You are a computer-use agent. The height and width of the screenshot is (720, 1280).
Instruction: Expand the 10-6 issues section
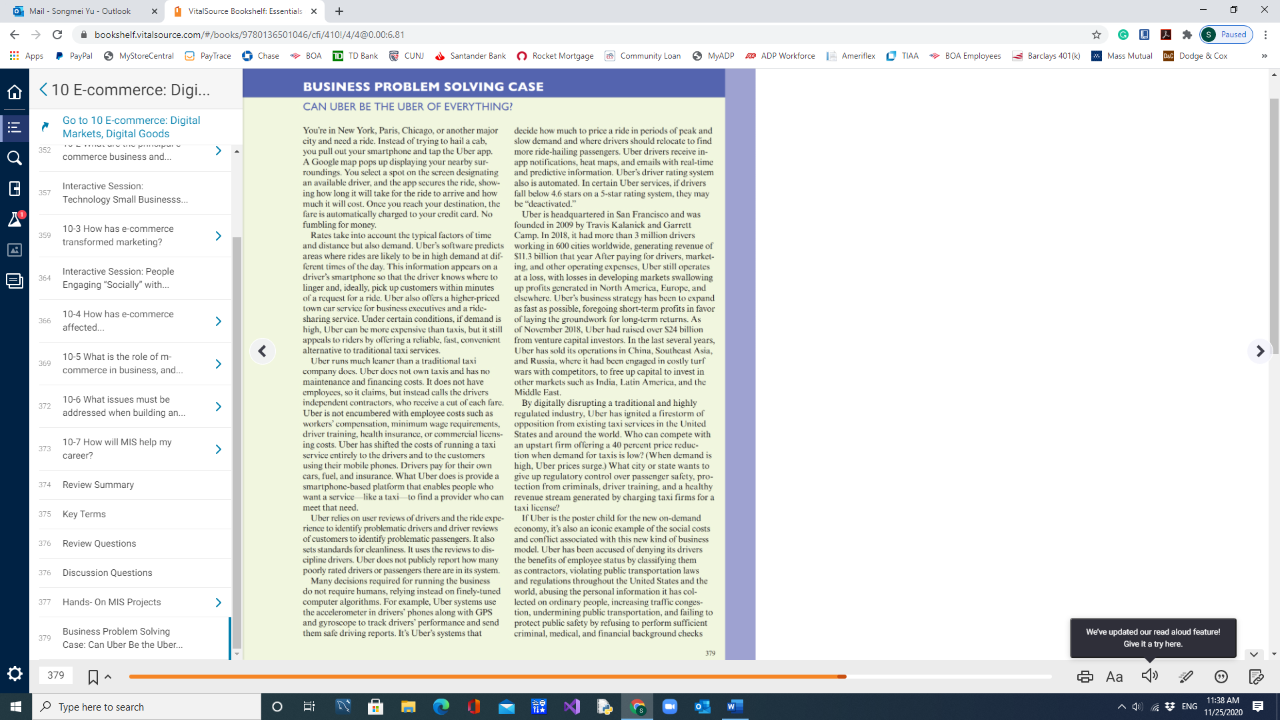click(x=218, y=407)
